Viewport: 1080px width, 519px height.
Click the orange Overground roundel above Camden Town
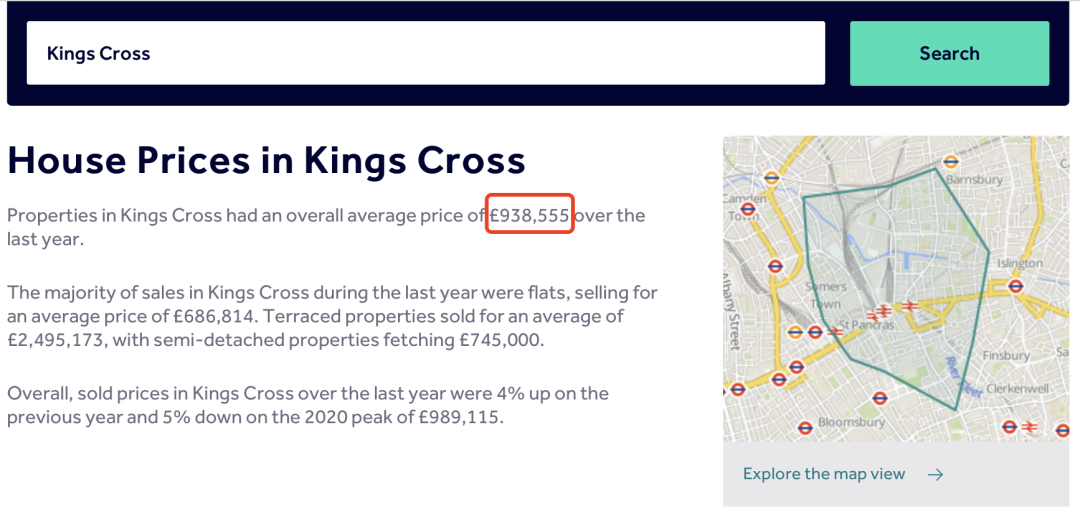(x=772, y=178)
